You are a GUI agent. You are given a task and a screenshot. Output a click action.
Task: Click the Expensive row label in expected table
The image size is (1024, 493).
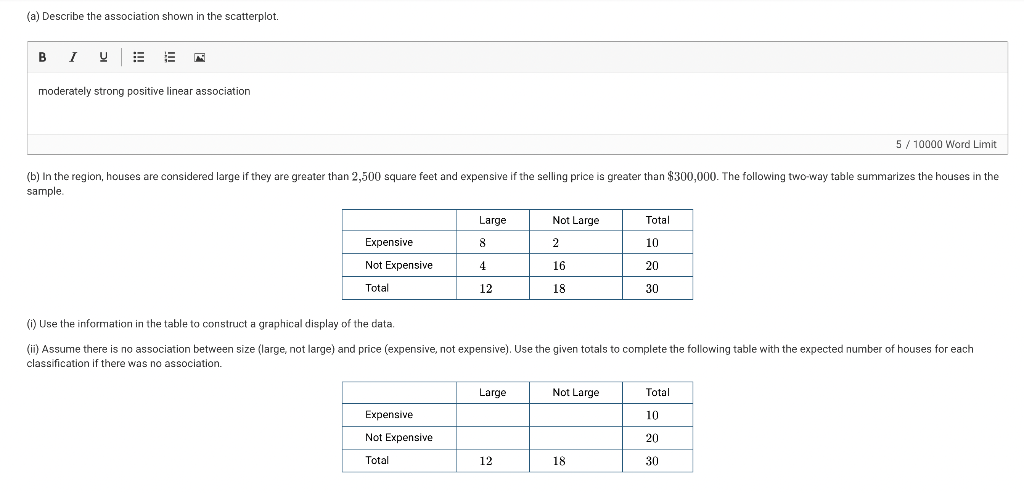(x=389, y=415)
